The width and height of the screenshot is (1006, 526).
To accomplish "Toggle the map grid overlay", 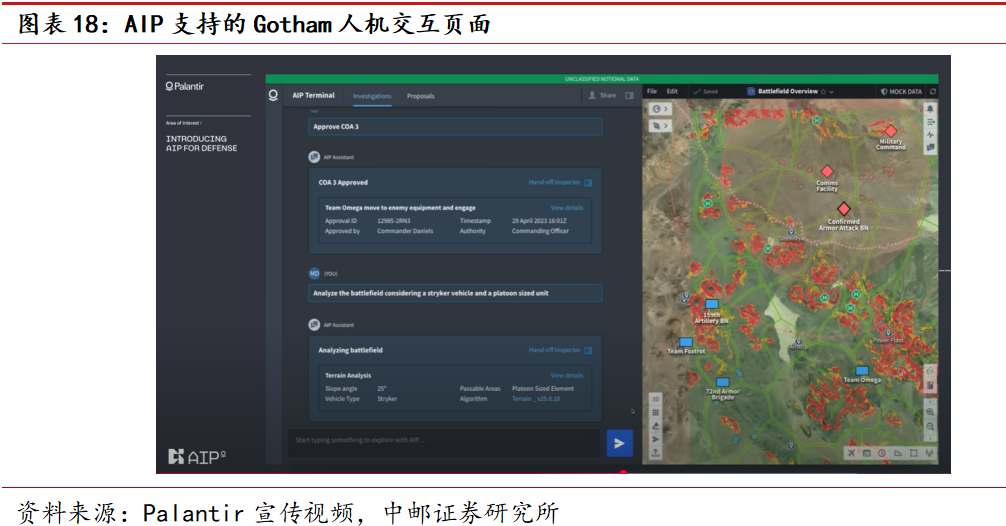I will point(656,412).
